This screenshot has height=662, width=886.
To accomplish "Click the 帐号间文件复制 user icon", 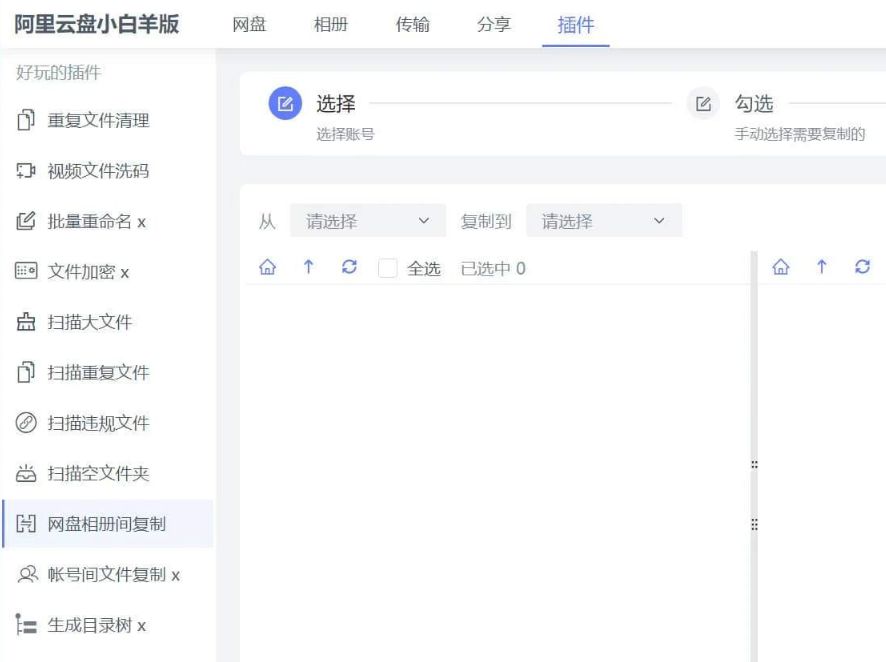I will click(27, 574).
